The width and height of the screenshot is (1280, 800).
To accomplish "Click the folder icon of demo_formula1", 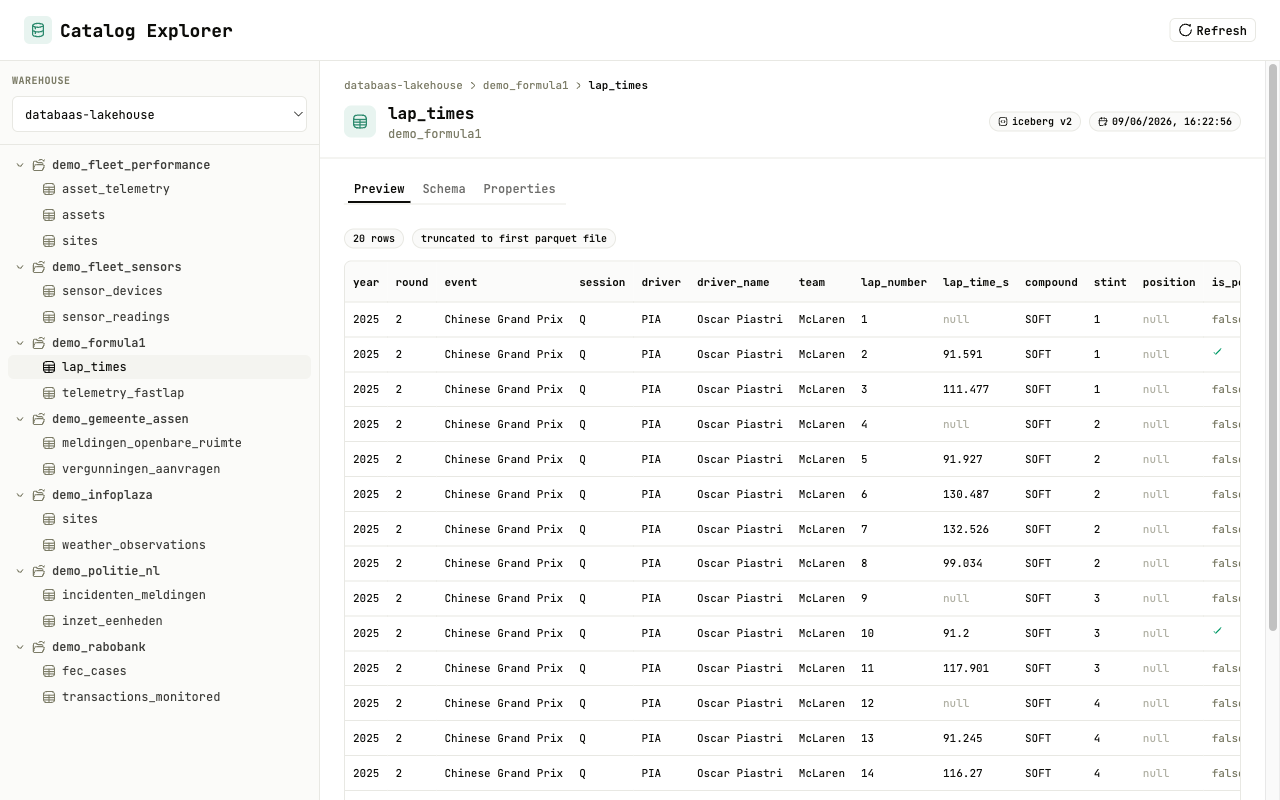I will (39, 343).
